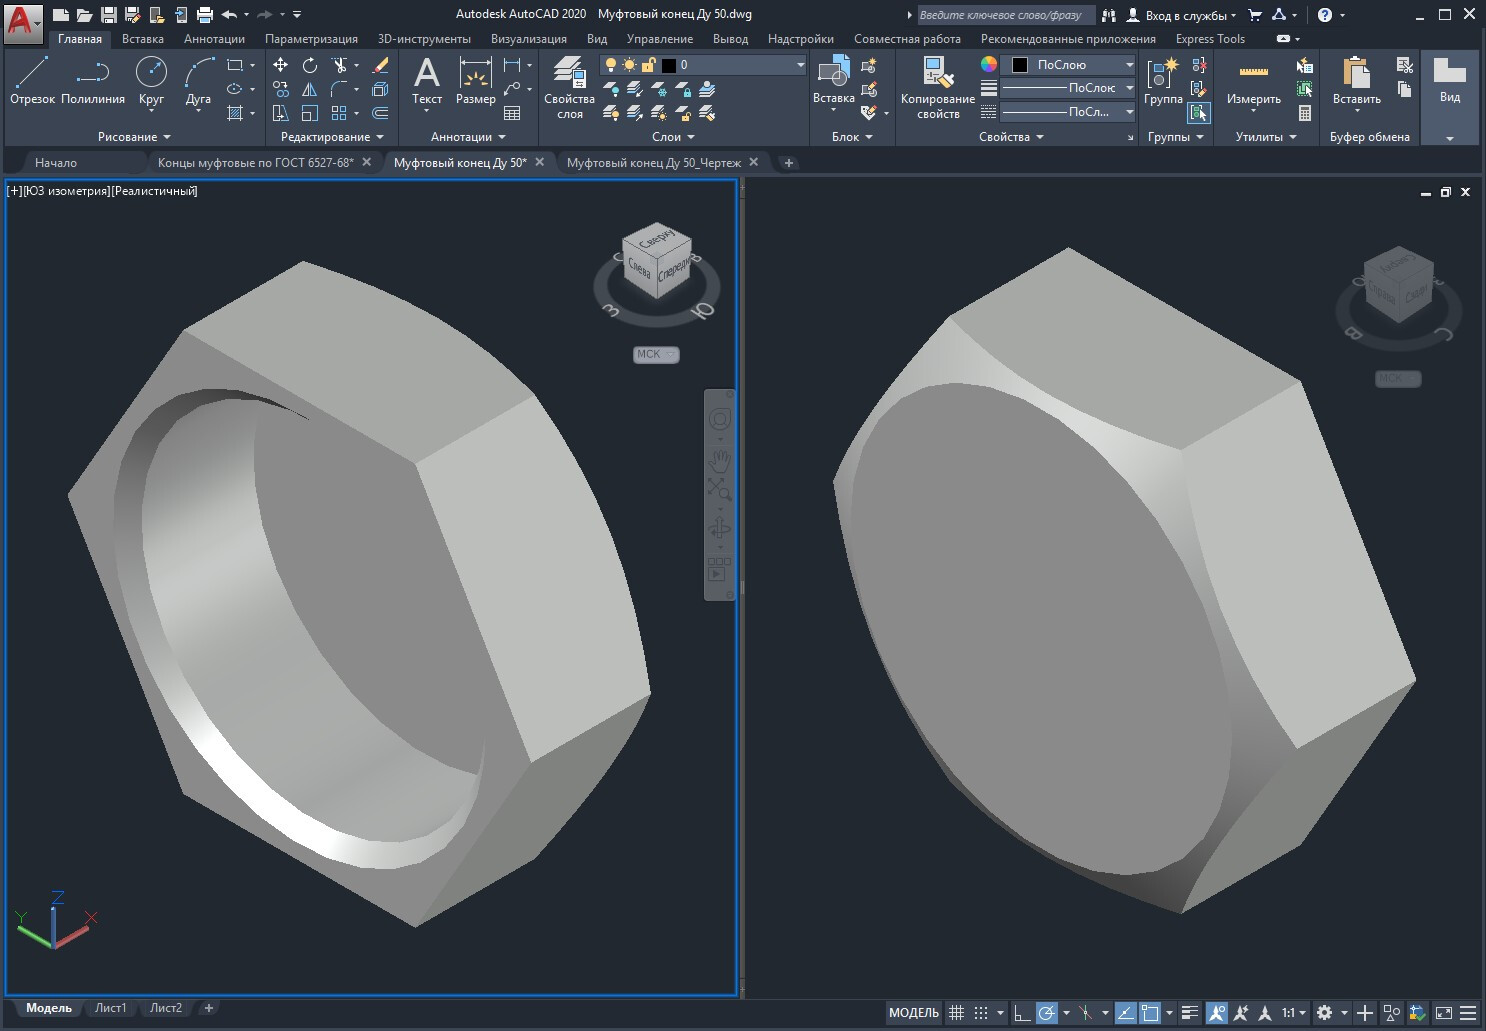This screenshot has height=1031, width=1486.
Task: Open the Визуализация ribbon tab
Action: click(x=529, y=39)
